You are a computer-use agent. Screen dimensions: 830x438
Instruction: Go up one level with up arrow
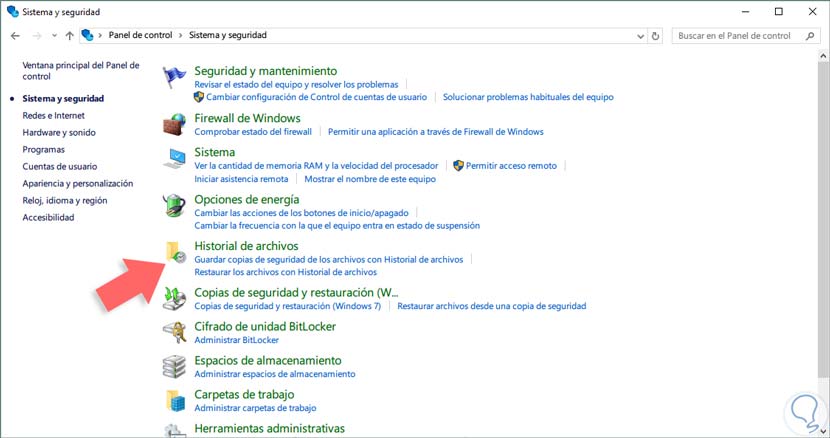click(x=69, y=35)
